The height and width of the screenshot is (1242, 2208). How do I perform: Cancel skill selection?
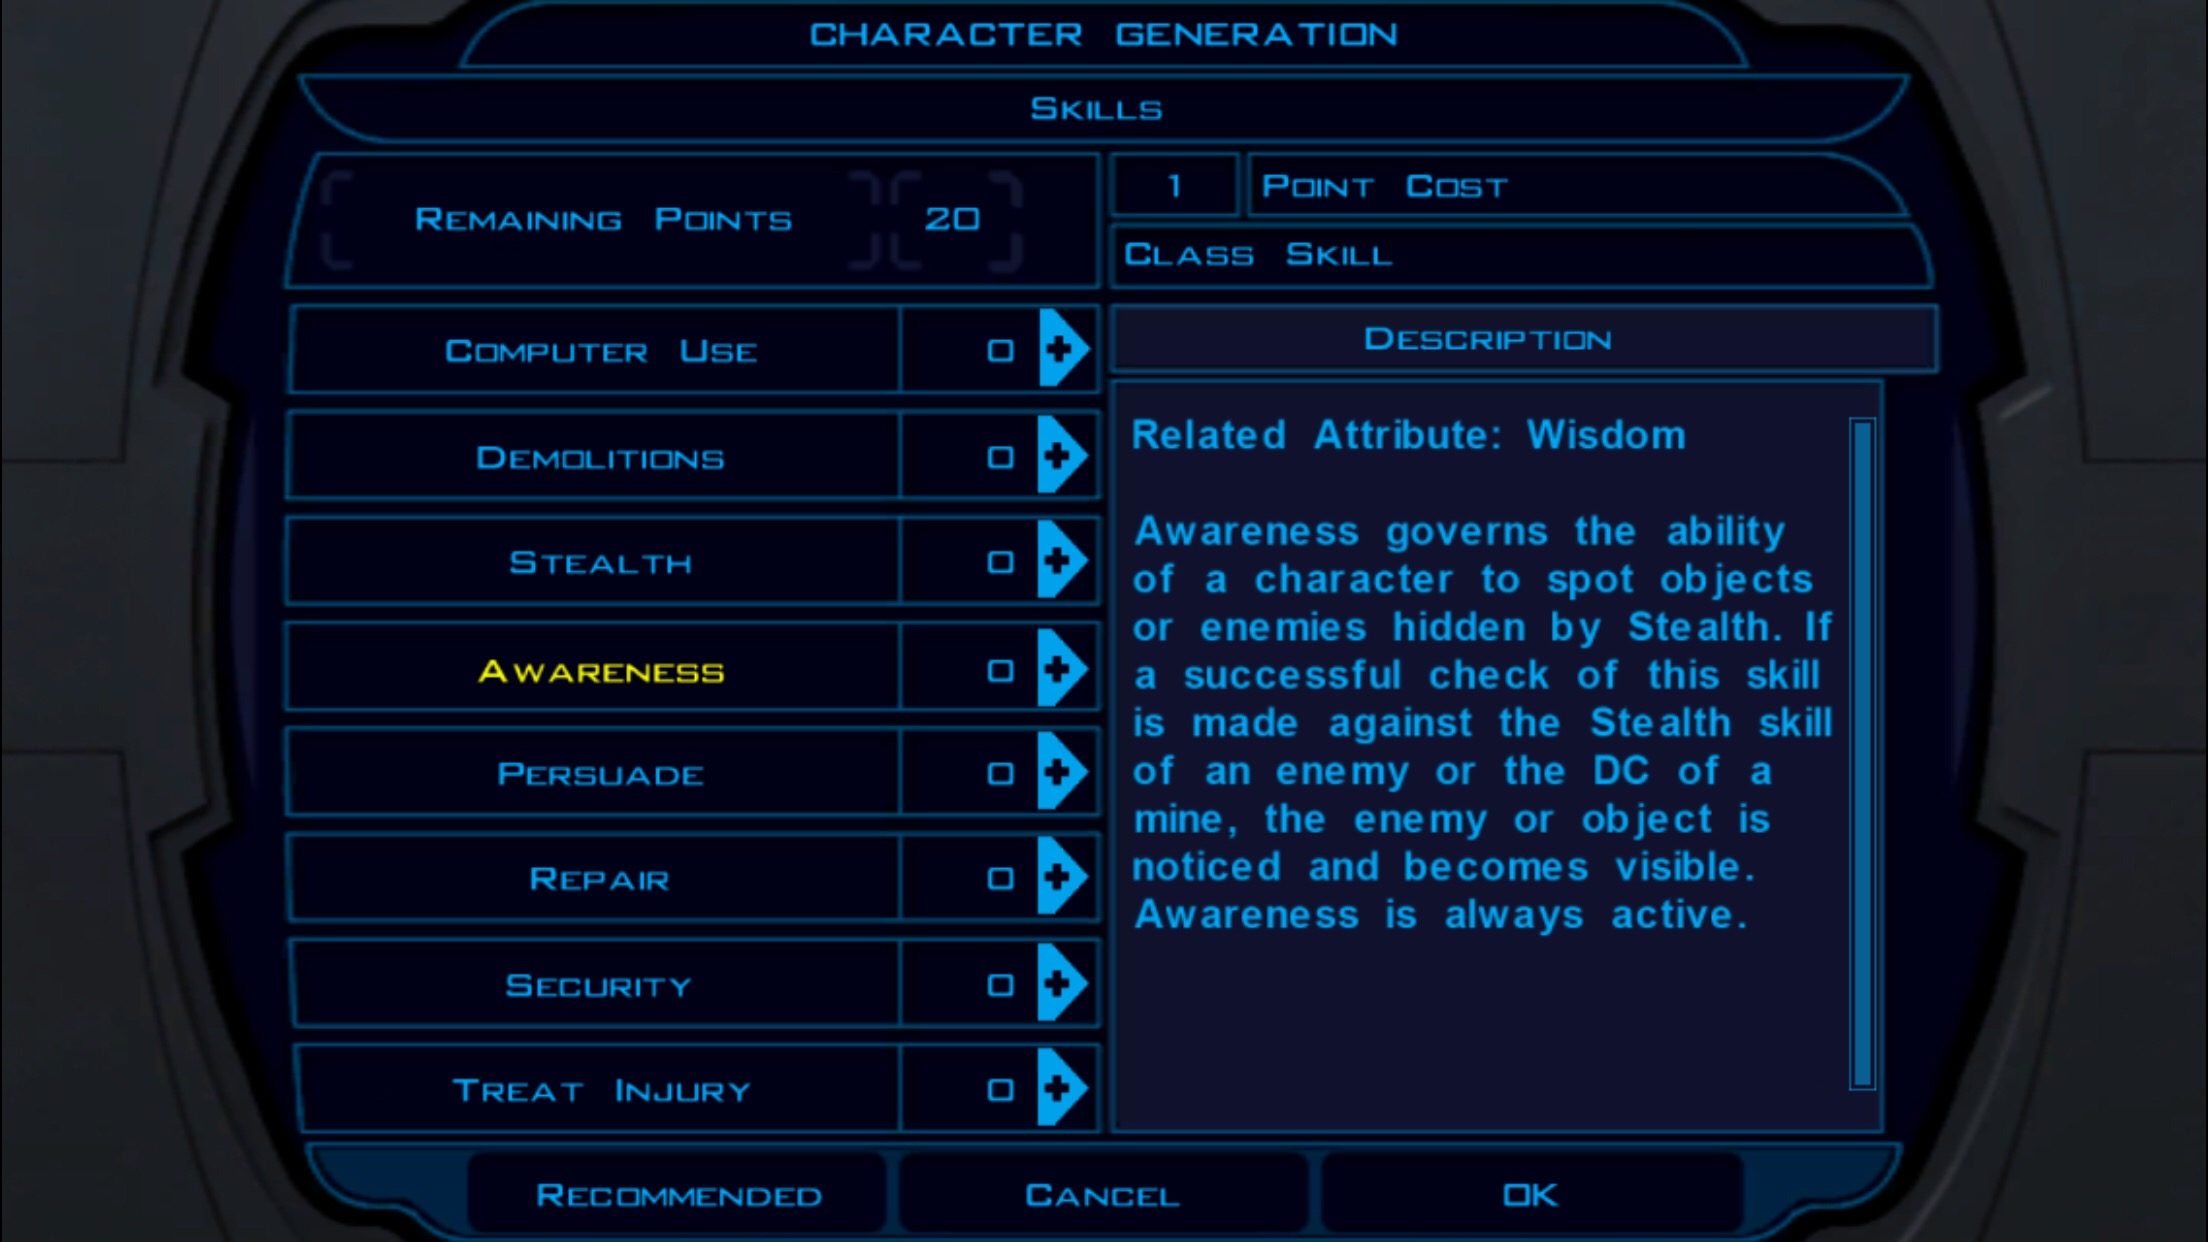[x=1102, y=1194]
